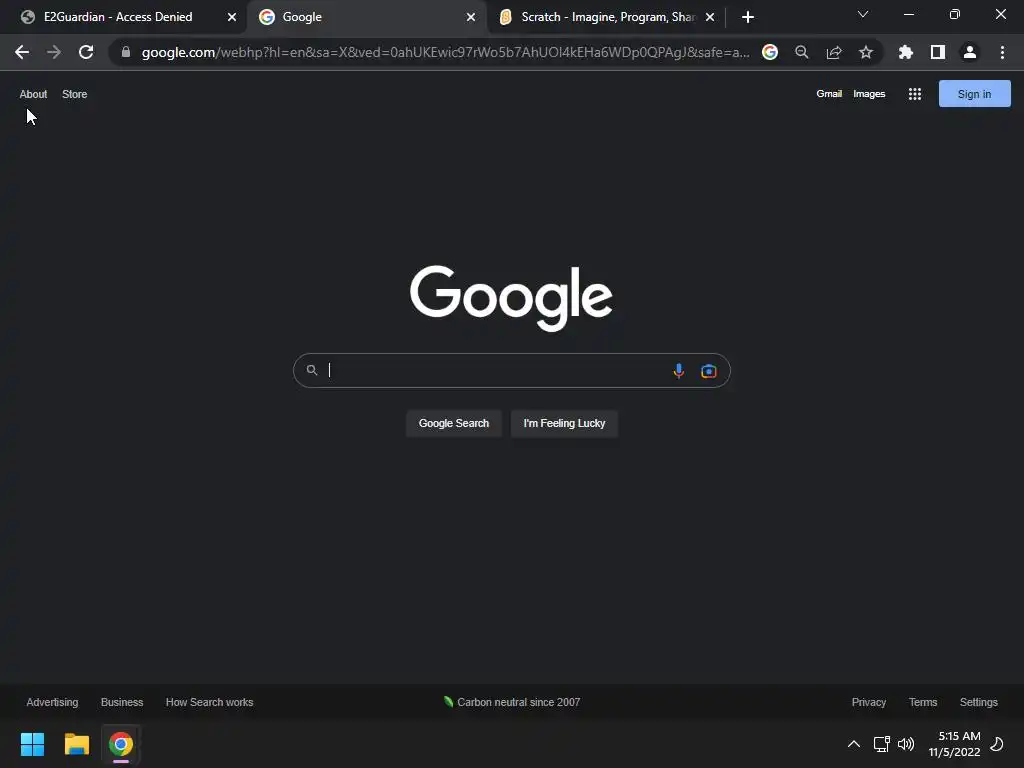Open File Explorer from taskbar

[76, 744]
